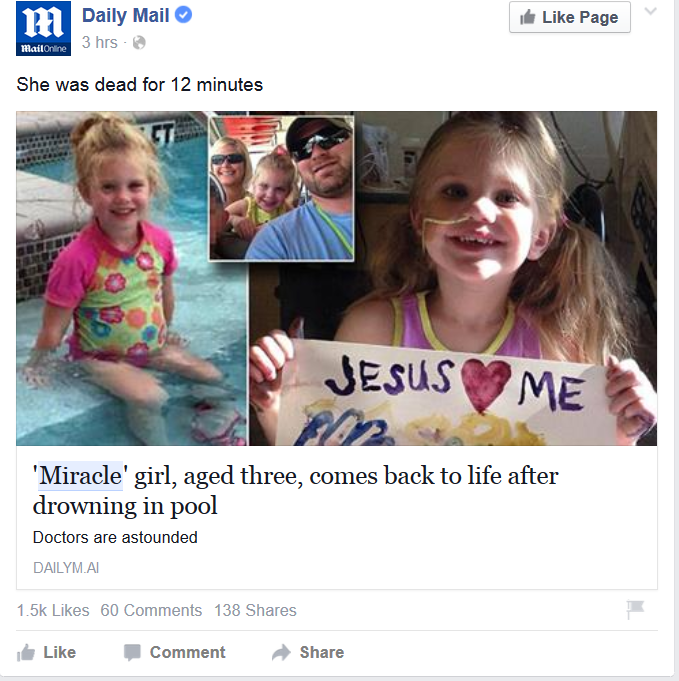Click the Daily Mail page logo
This screenshot has width=679, height=681.
tap(43, 28)
